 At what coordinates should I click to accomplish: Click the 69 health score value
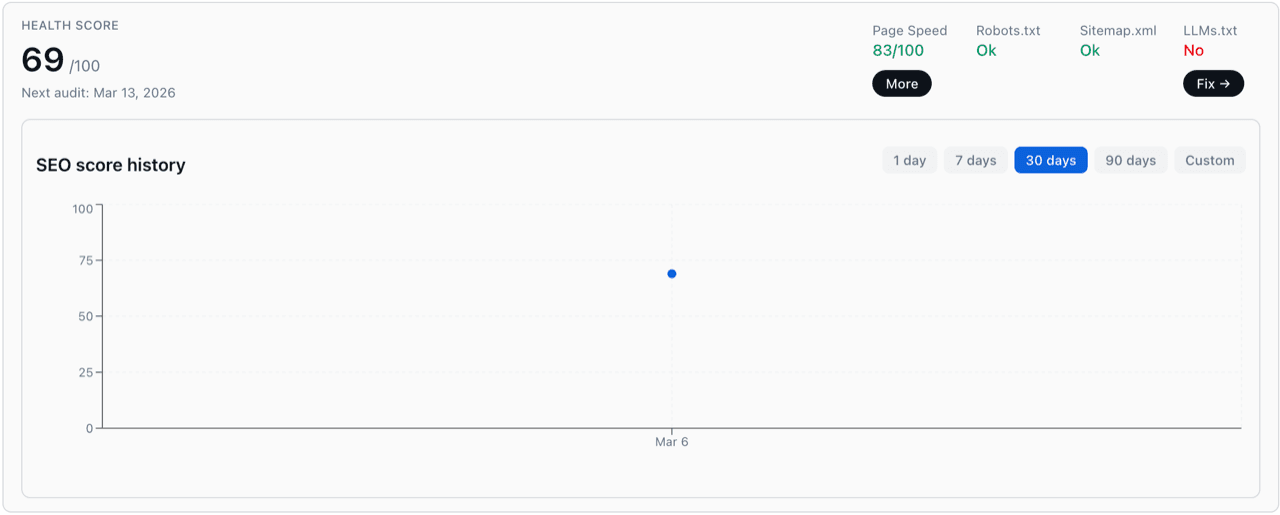[x=43, y=61]
